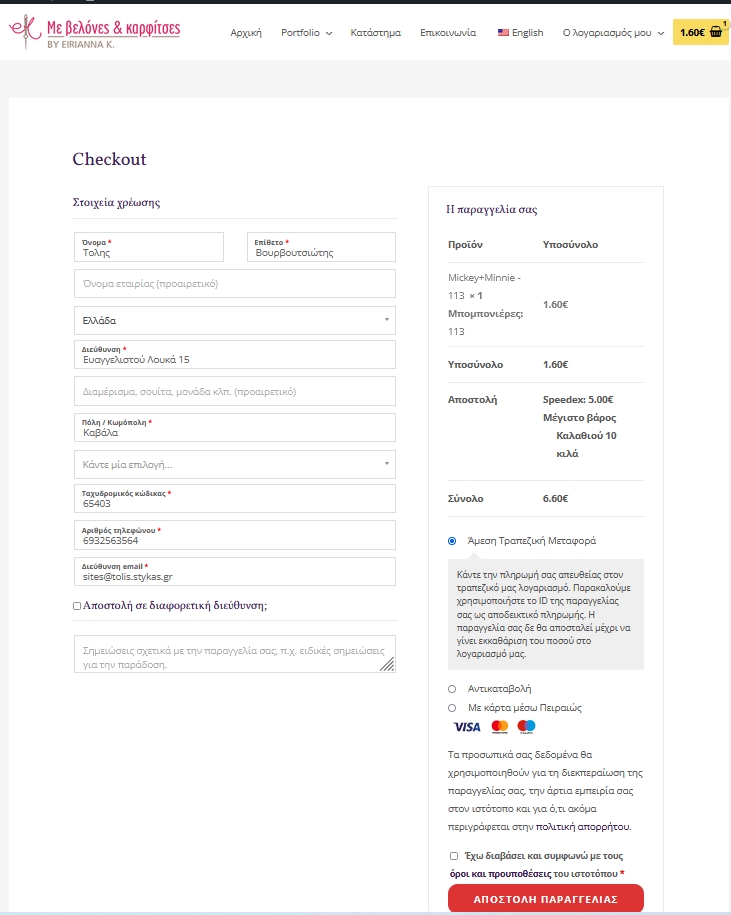Open Επικοινωνία contact page

point(448,33)
